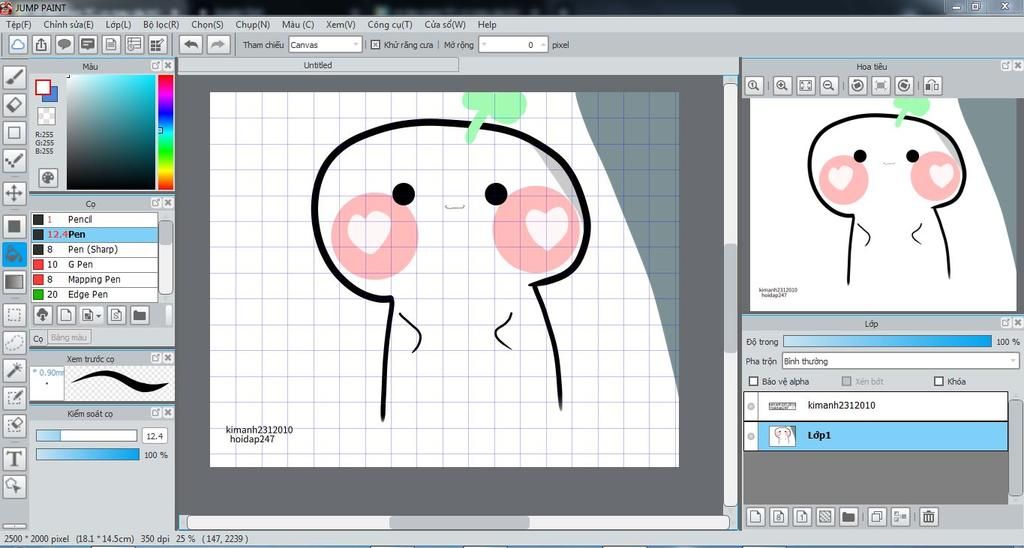Image resolution: width=1024 pixels, height=548 pixels.
Task: Open the color palette icon in Màu panel
Action: coord(48,177)
